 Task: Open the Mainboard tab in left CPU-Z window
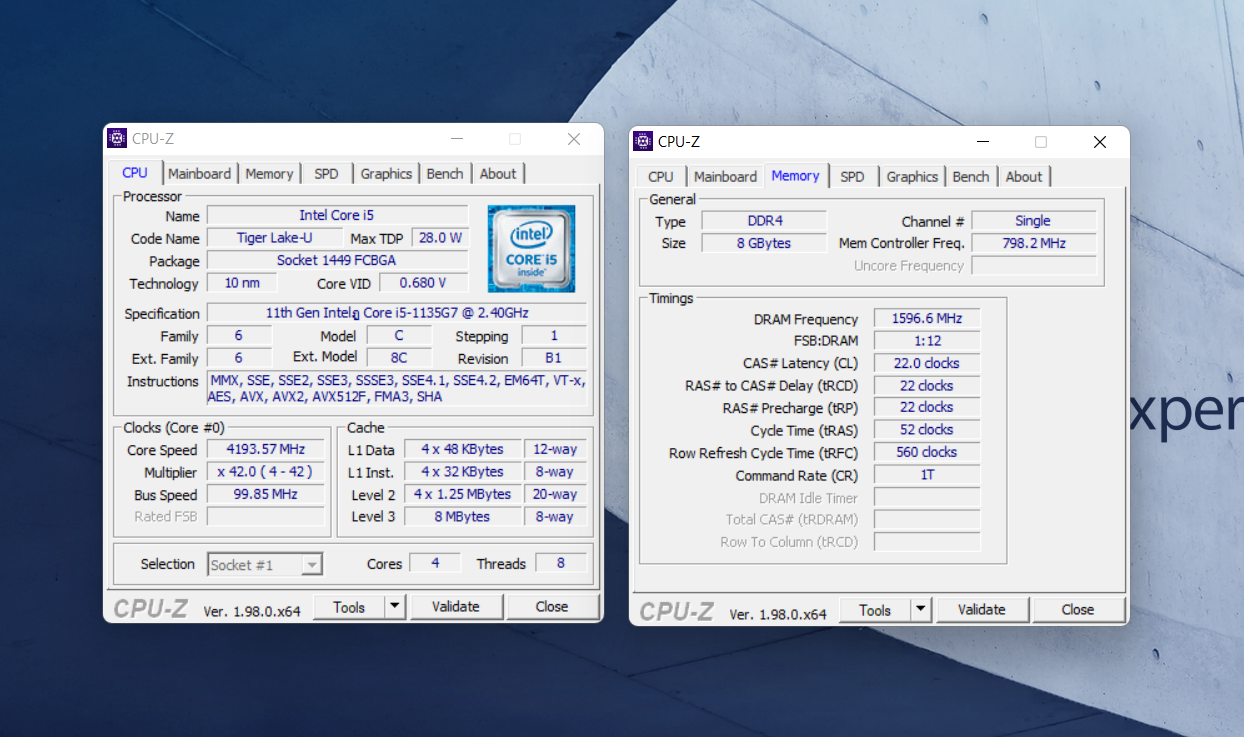point(199,174)
